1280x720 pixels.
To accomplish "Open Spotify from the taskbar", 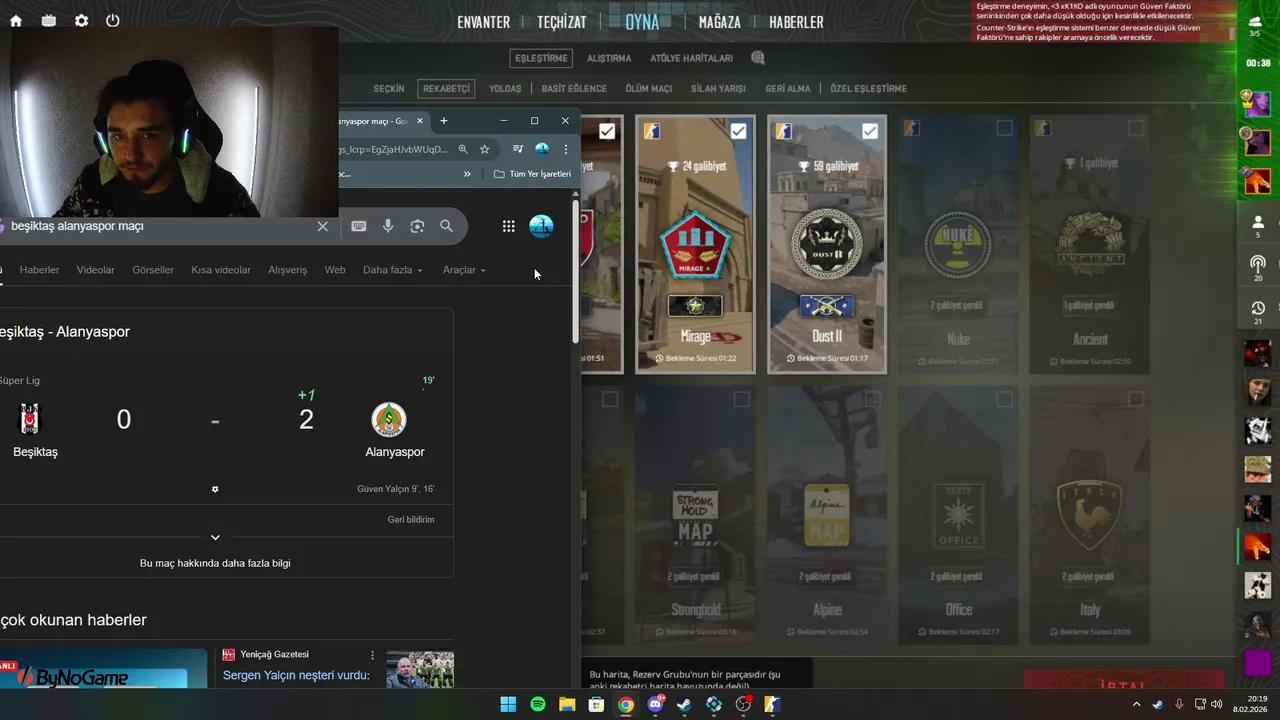I will 538,704.
